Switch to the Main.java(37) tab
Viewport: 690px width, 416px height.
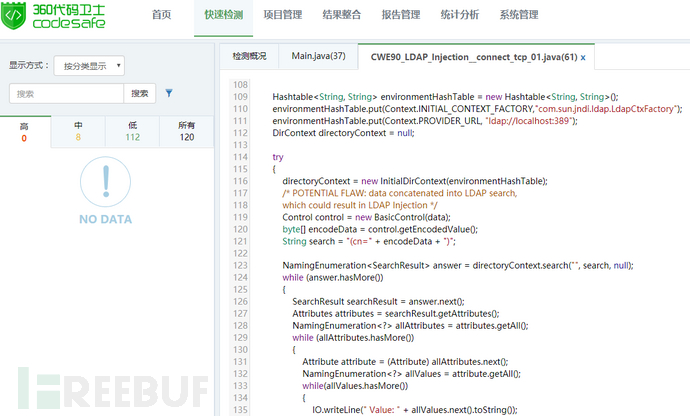[x=318, y=56]
